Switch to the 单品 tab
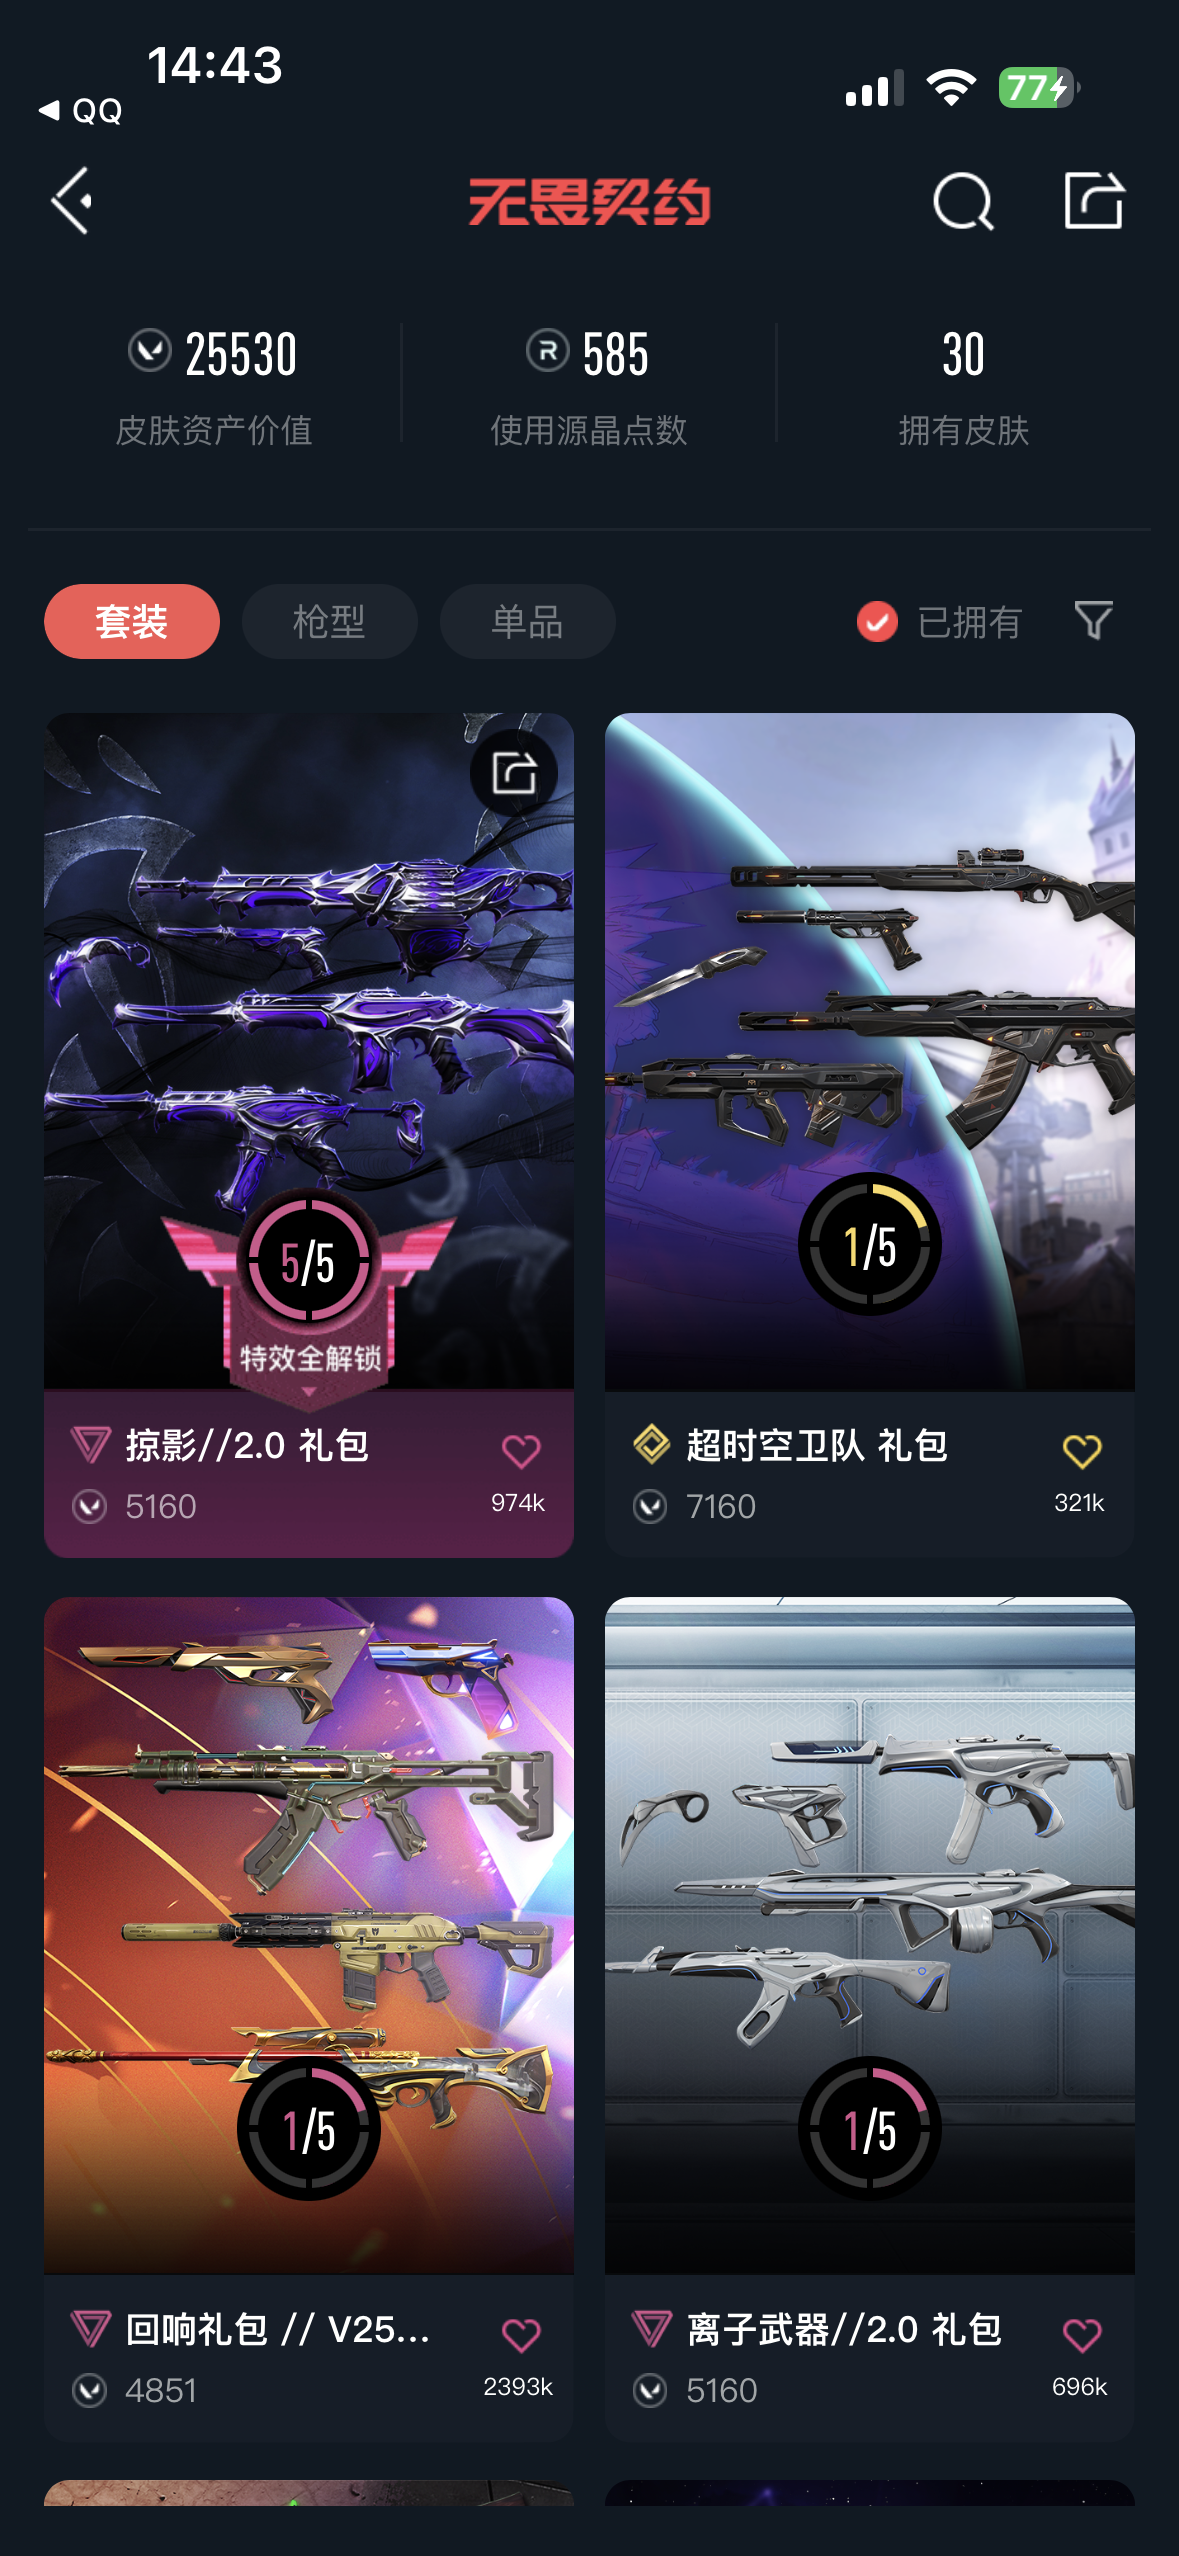Image resolution: width=1179 pixels, height=2556 pixels. pyautogui.click(x=527, y=621)
